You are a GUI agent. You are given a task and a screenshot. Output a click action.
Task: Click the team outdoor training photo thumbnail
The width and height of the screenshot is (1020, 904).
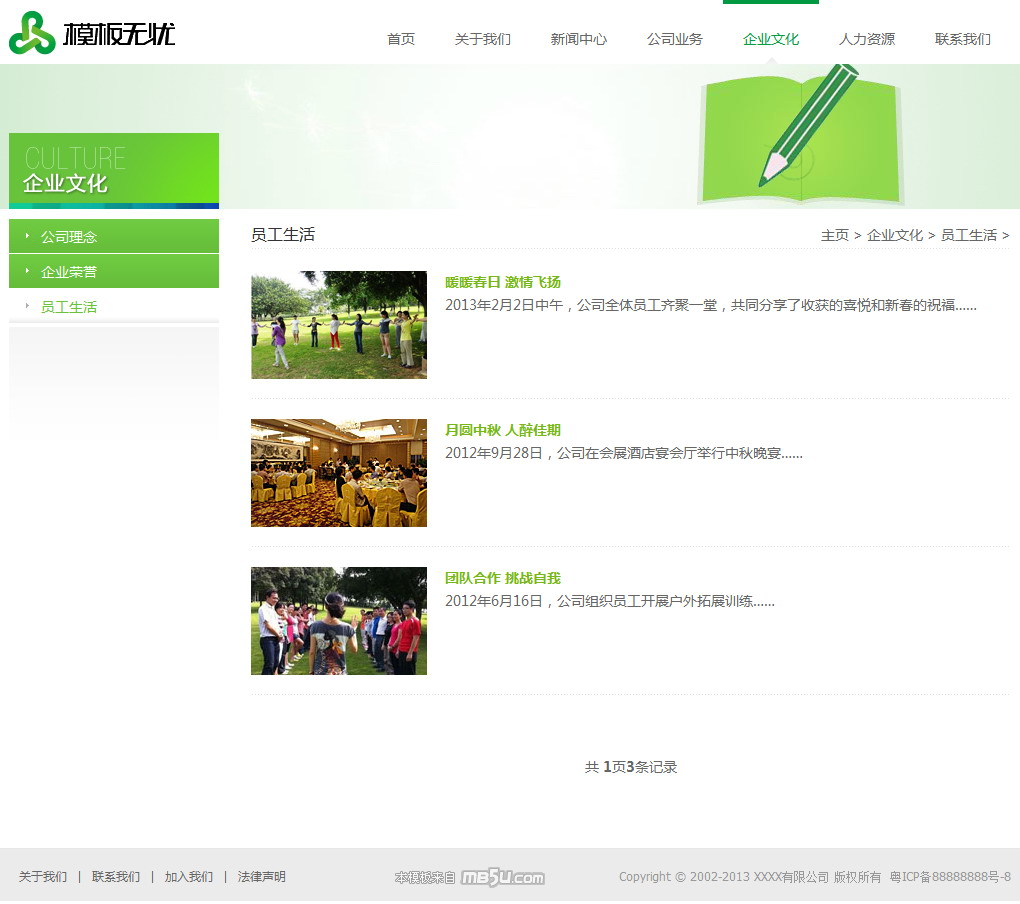[338, 621]
